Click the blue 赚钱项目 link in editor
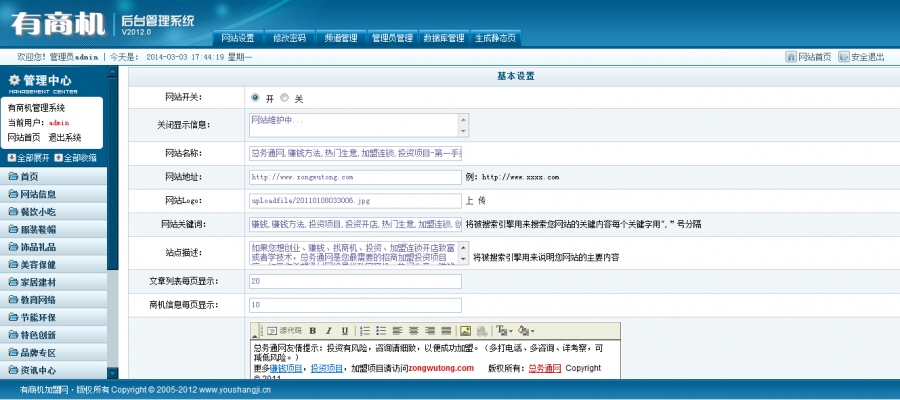 [x=286, y=368]
